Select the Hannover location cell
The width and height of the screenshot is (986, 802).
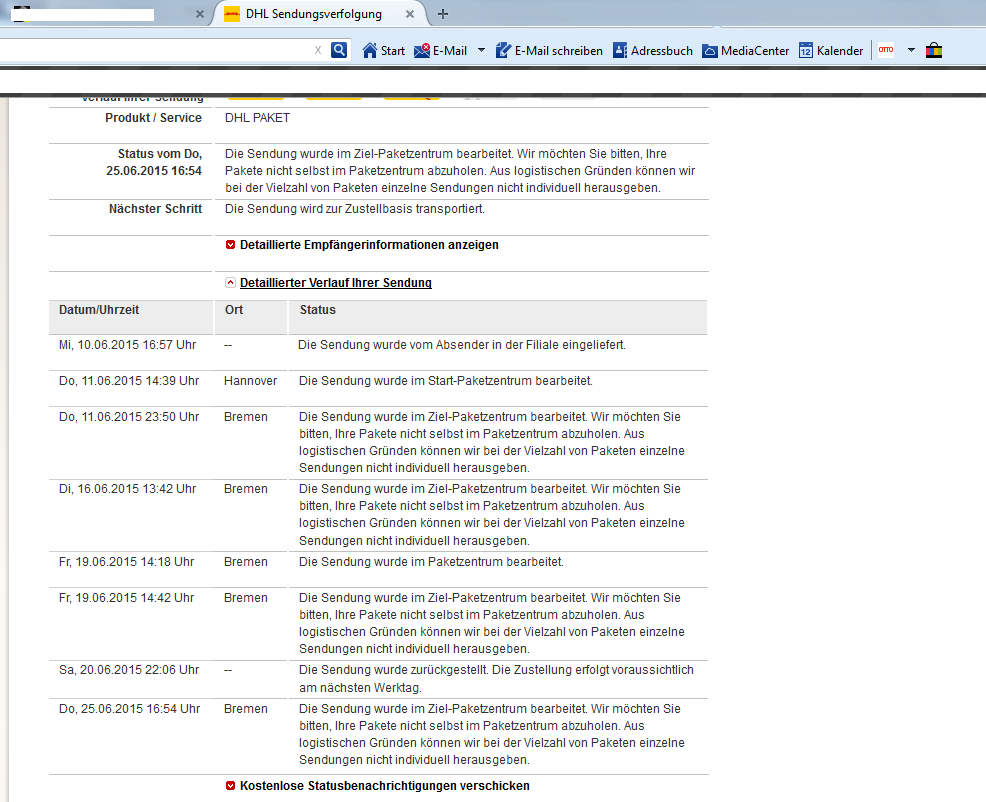tap(250, 381)
